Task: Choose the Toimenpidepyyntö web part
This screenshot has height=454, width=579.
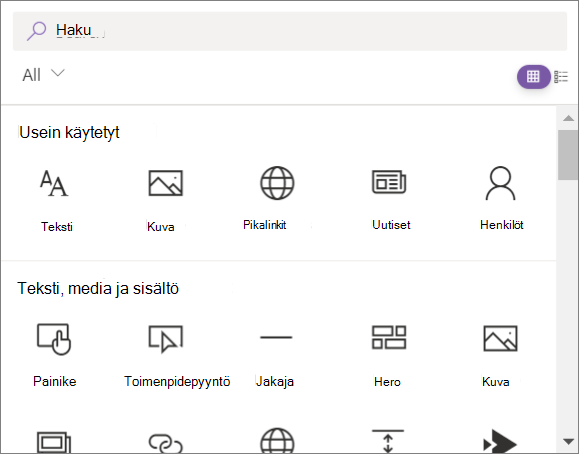Action: tap(165, 339)
